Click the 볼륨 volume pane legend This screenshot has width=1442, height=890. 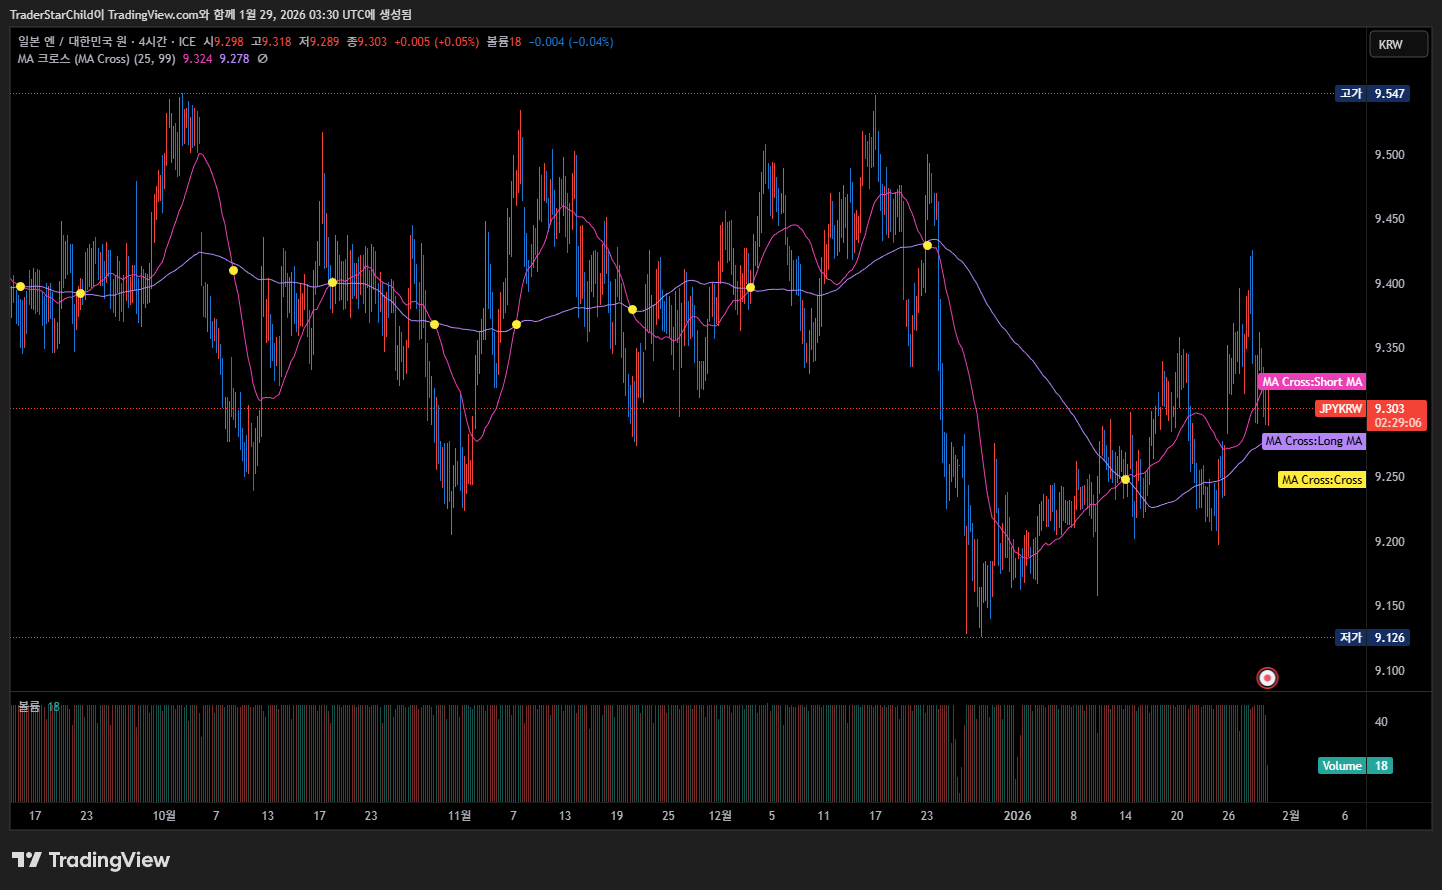click(x=29, y=707)
